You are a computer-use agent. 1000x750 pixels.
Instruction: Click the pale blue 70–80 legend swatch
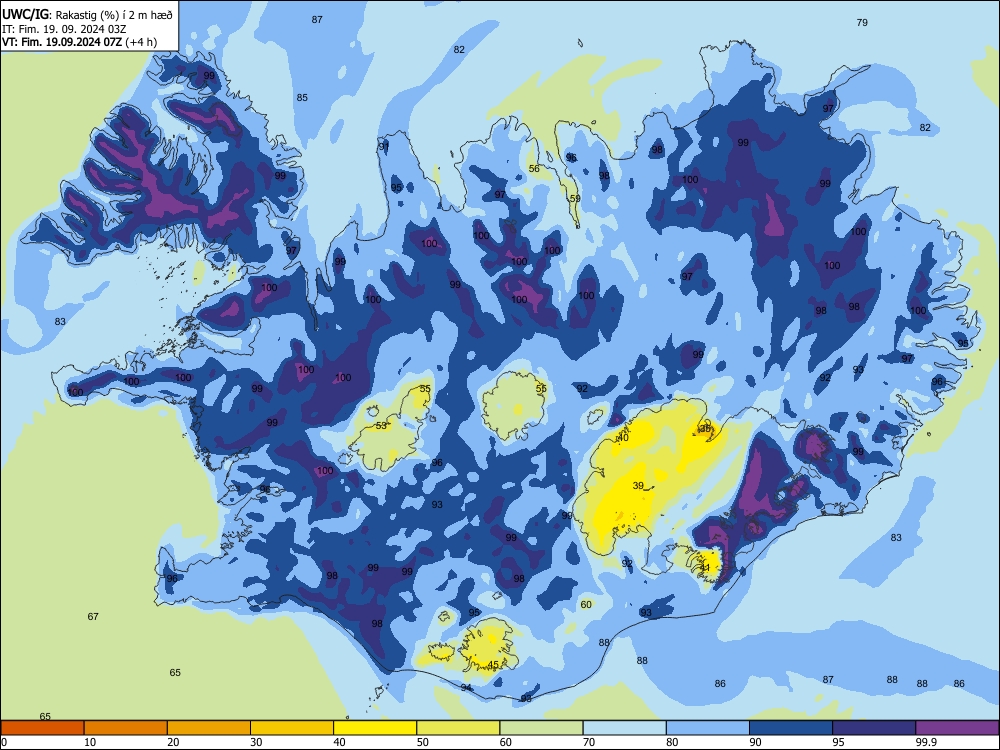click(624, 728)
